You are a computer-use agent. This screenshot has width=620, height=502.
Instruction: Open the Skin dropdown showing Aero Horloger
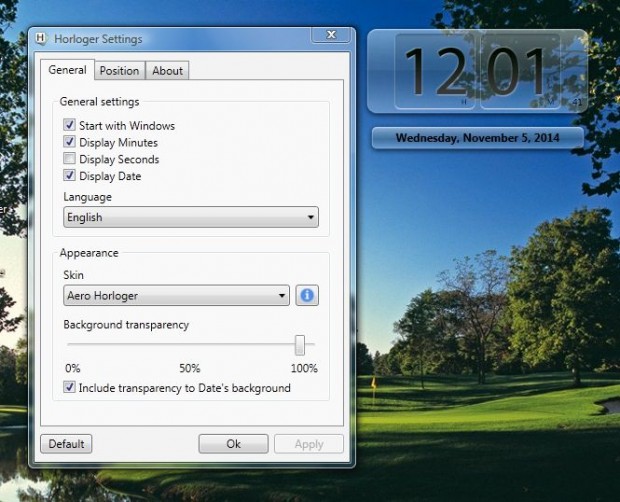click(x=176, y=295)
